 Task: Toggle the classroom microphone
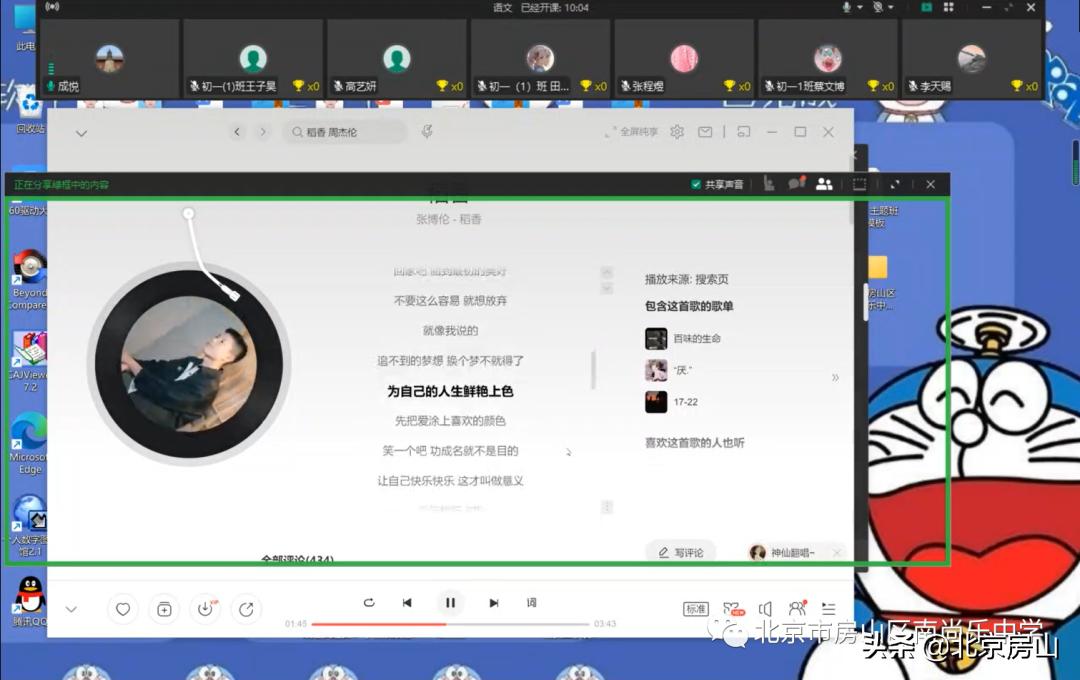click(847, 7)
